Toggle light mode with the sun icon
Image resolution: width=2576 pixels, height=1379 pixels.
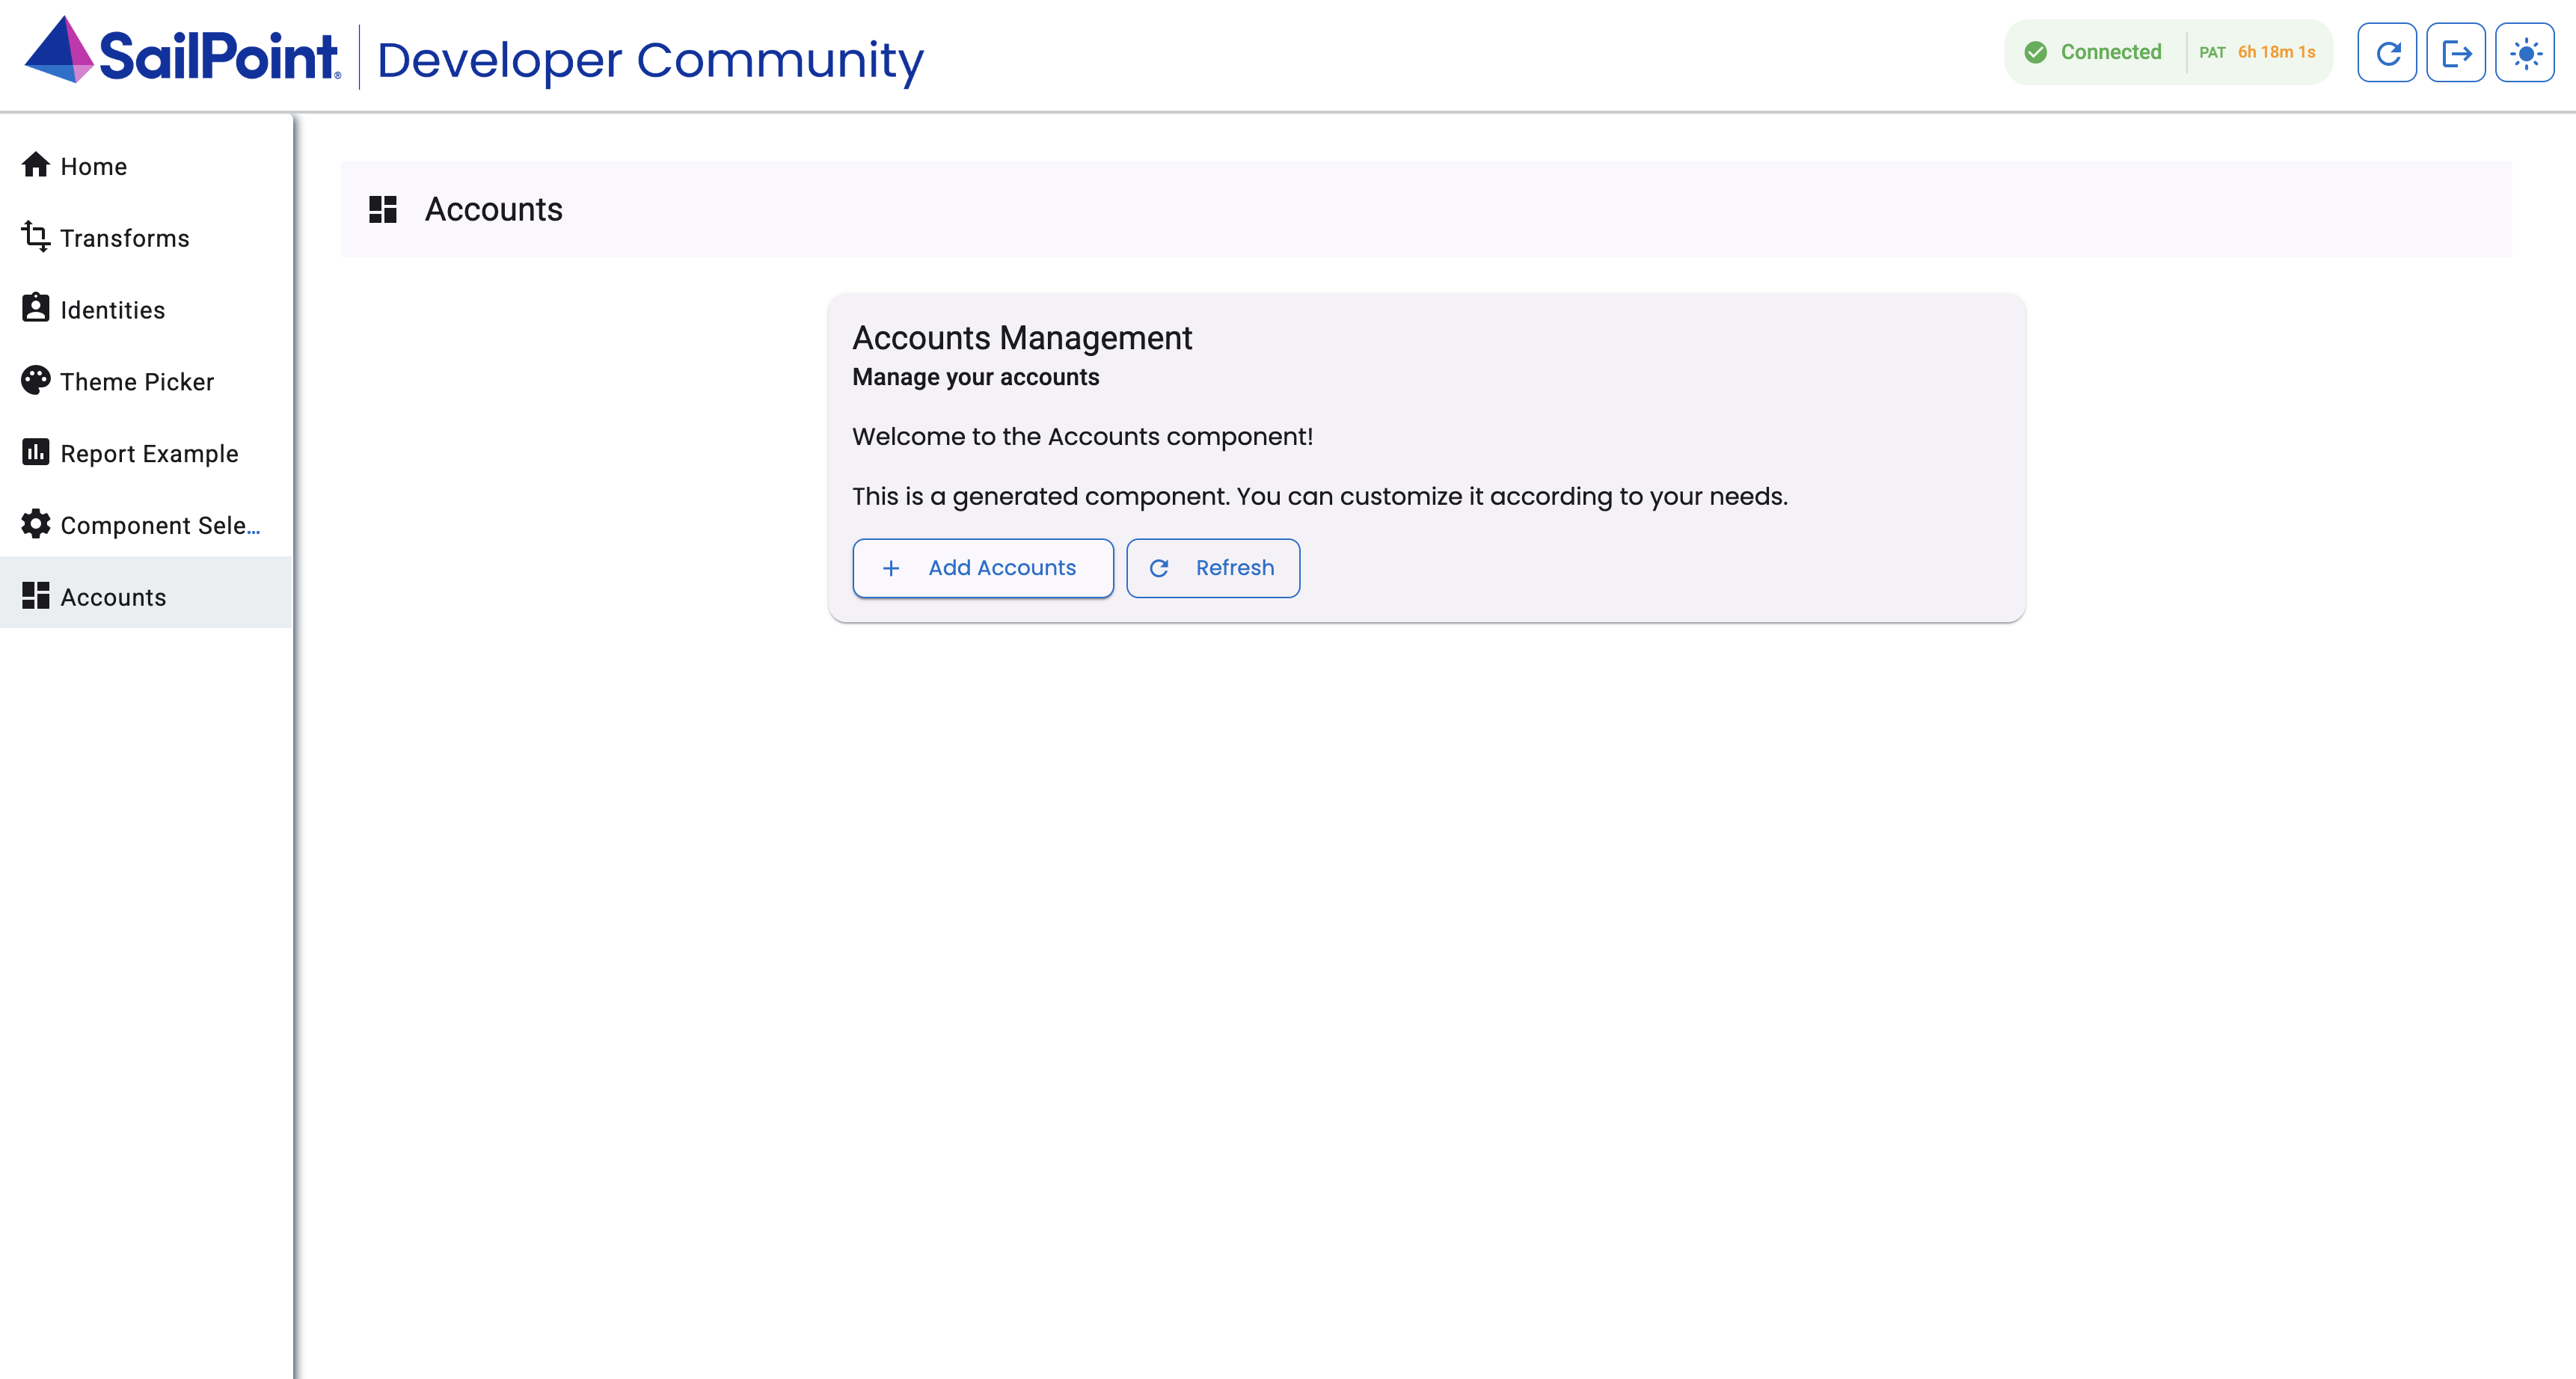tap(2525, 52)
